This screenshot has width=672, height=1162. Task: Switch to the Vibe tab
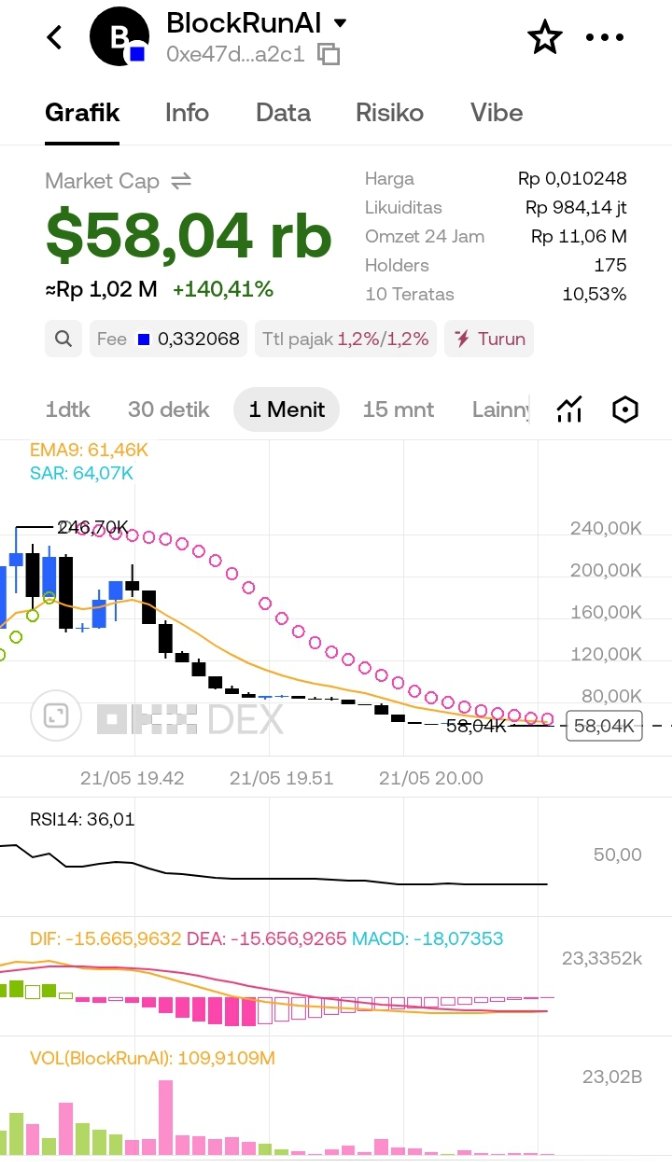[x=496, y=113]
